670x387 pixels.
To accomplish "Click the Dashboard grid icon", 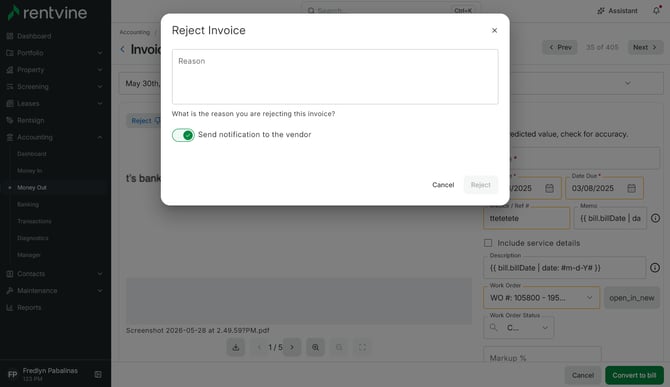I will (x=10, y=36).
